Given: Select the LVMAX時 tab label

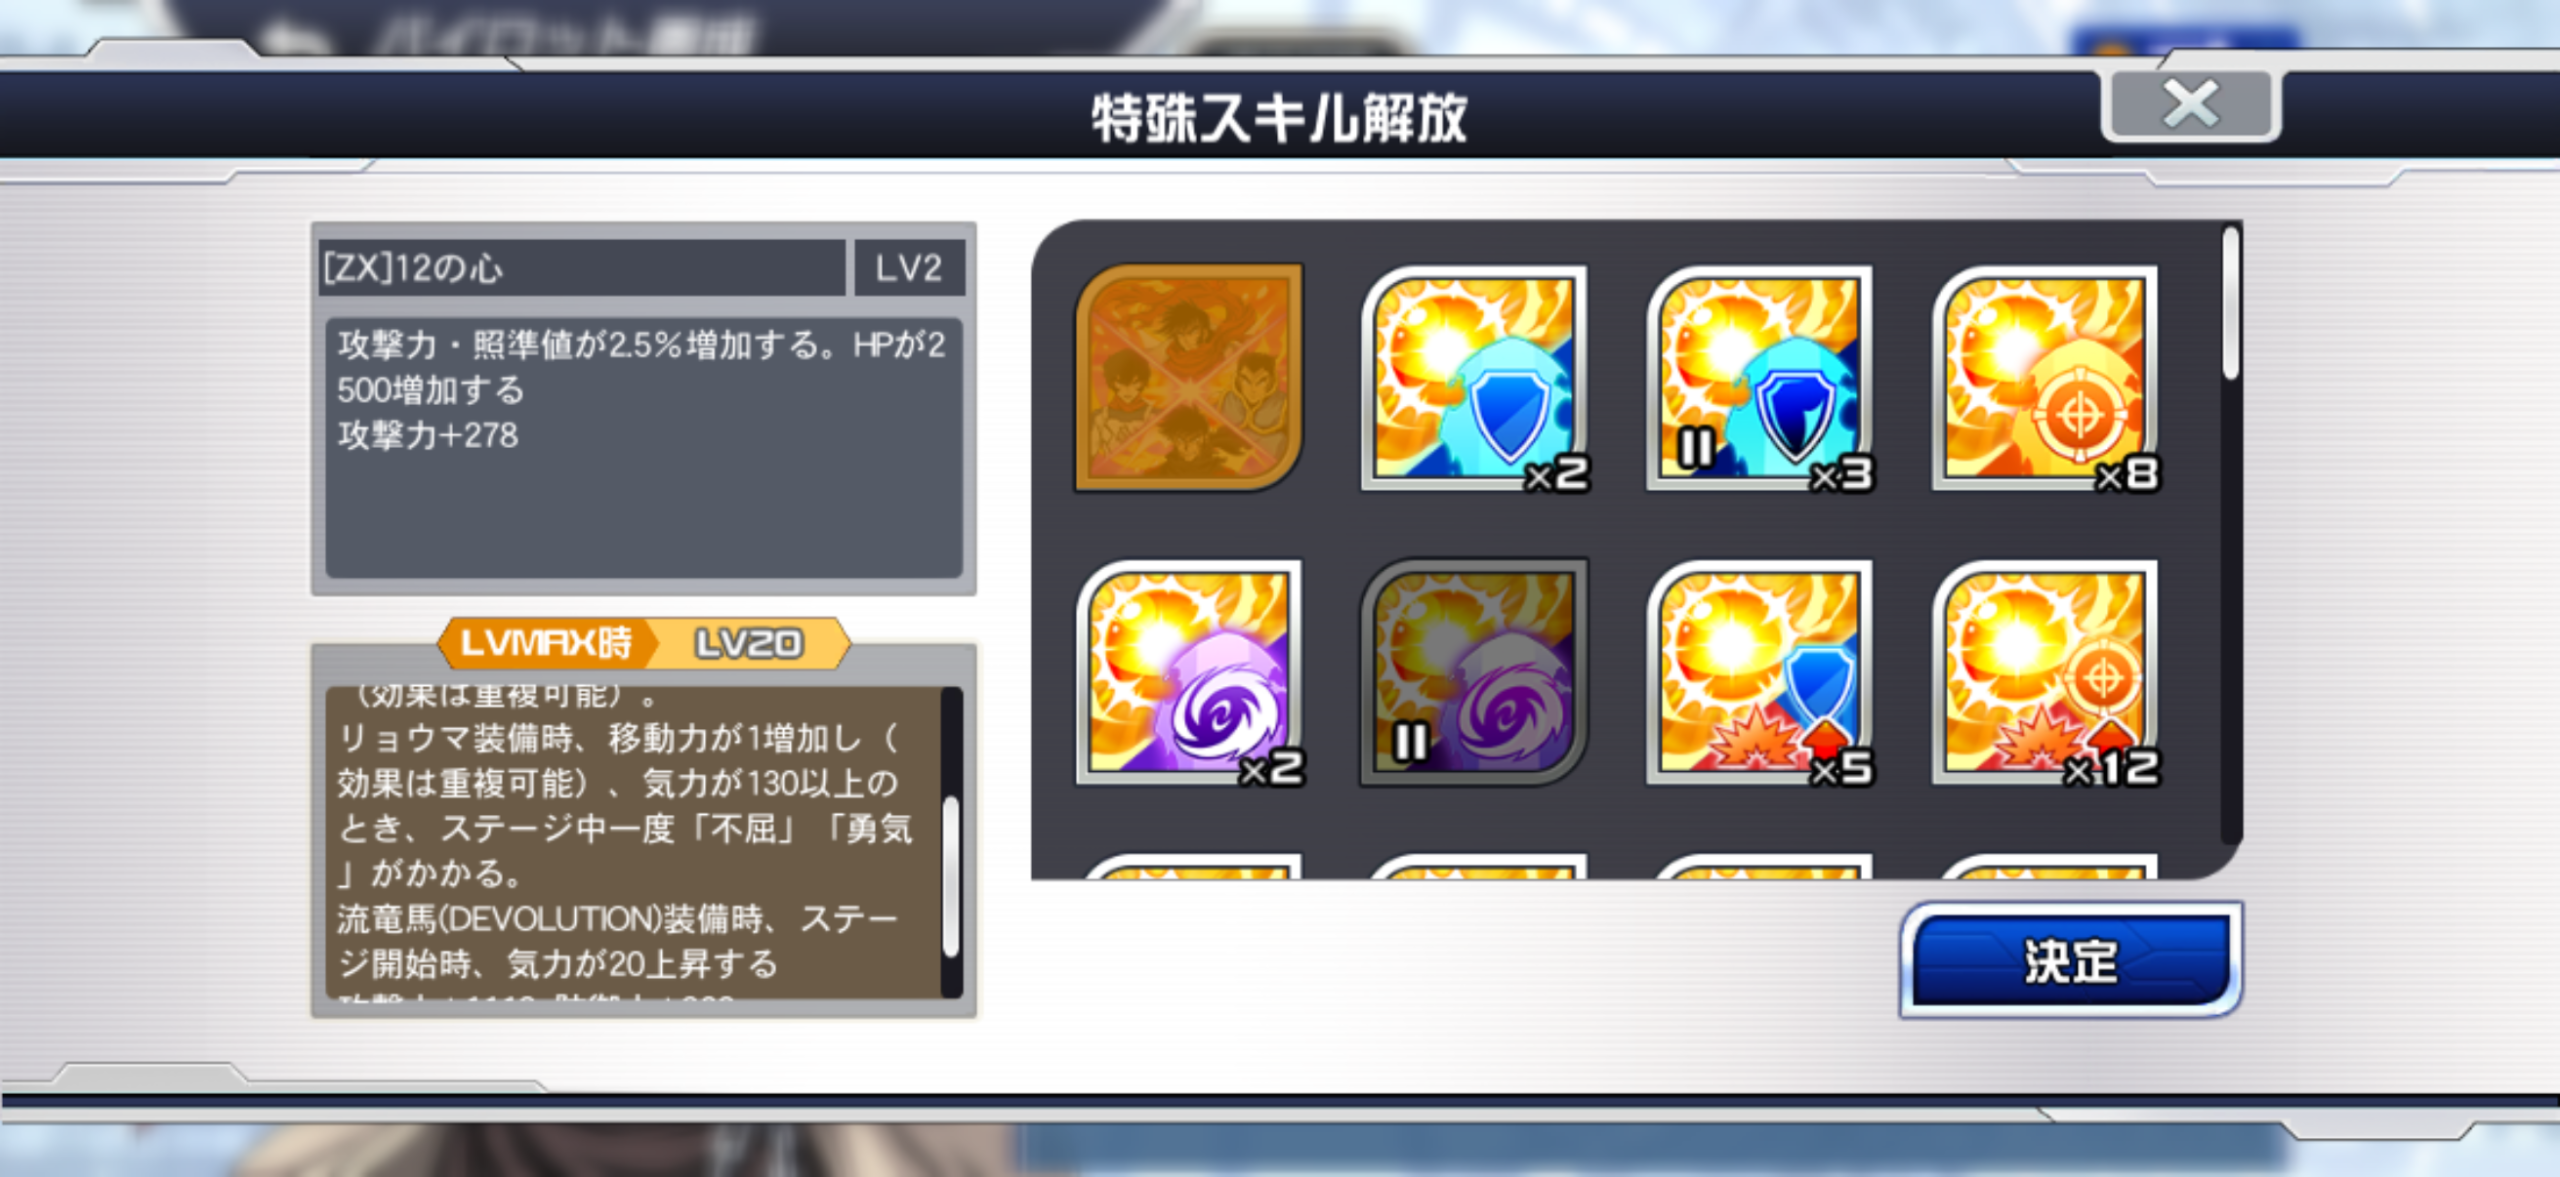Looking at the screenshot, I should (x=546, y=643).
